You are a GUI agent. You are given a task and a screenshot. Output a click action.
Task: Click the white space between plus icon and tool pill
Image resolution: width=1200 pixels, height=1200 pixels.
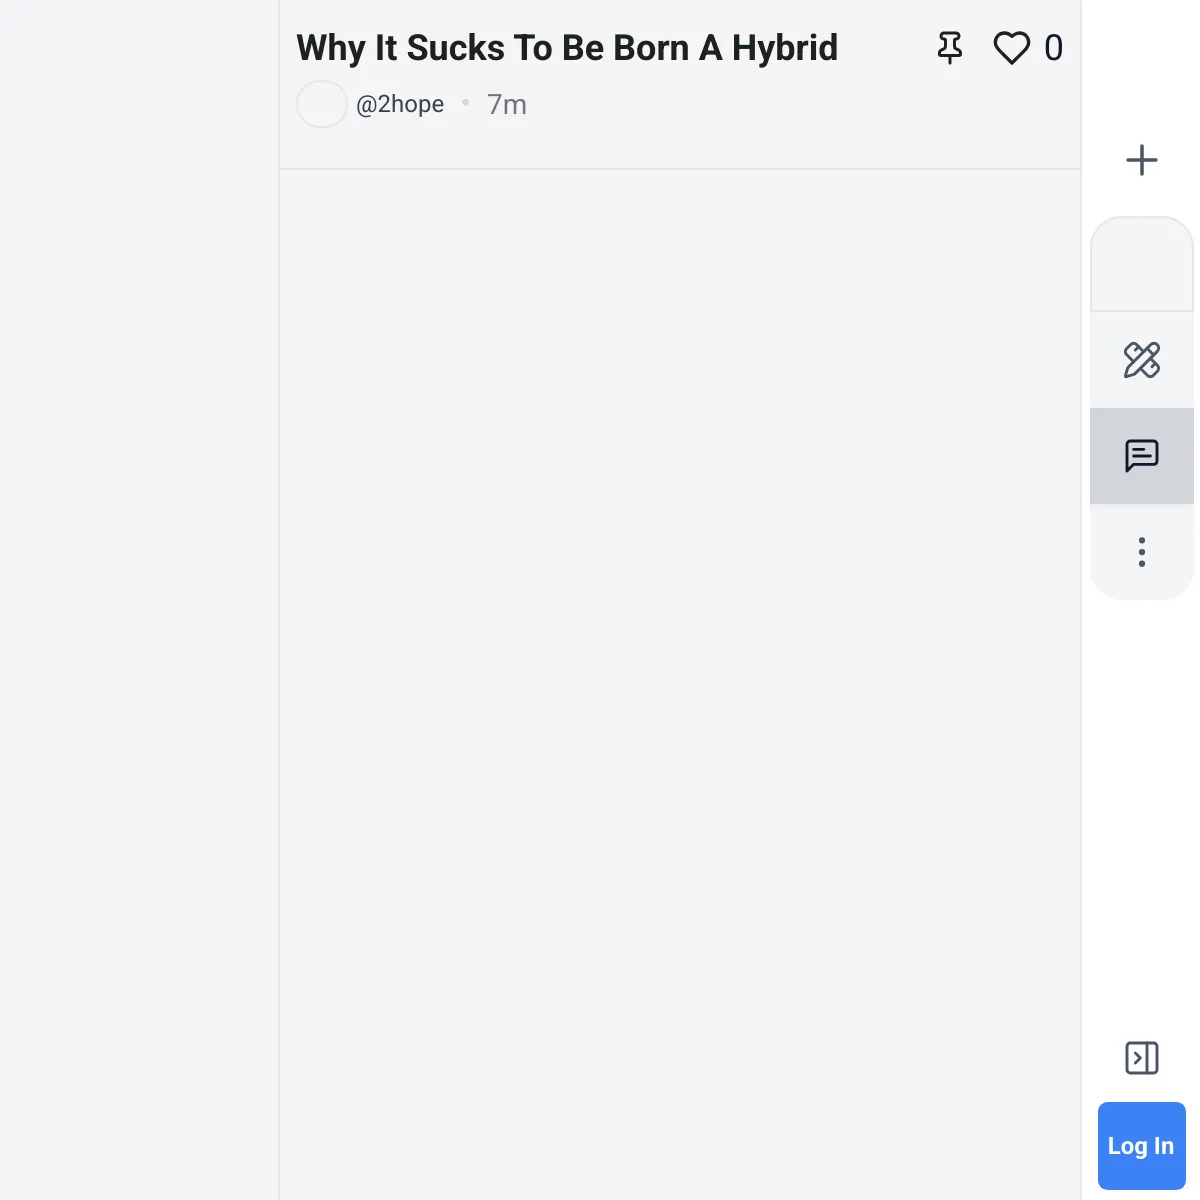click(x=1142, y=198)
